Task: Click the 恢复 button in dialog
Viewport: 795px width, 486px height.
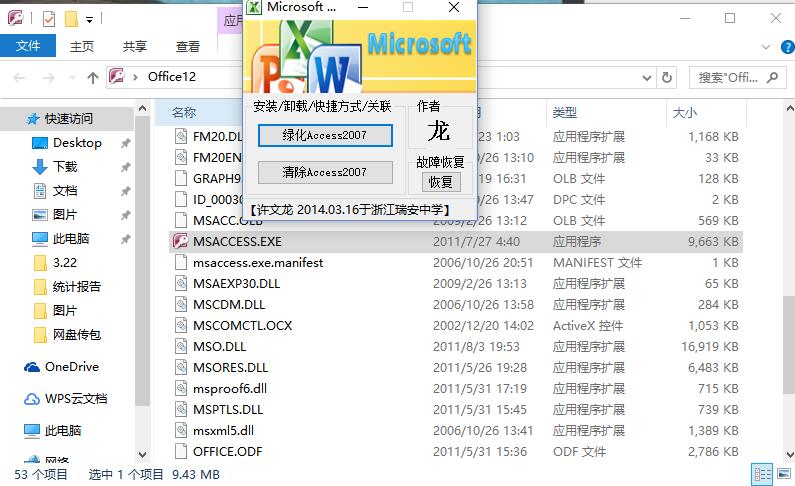Action: click(x=441, y=182)
